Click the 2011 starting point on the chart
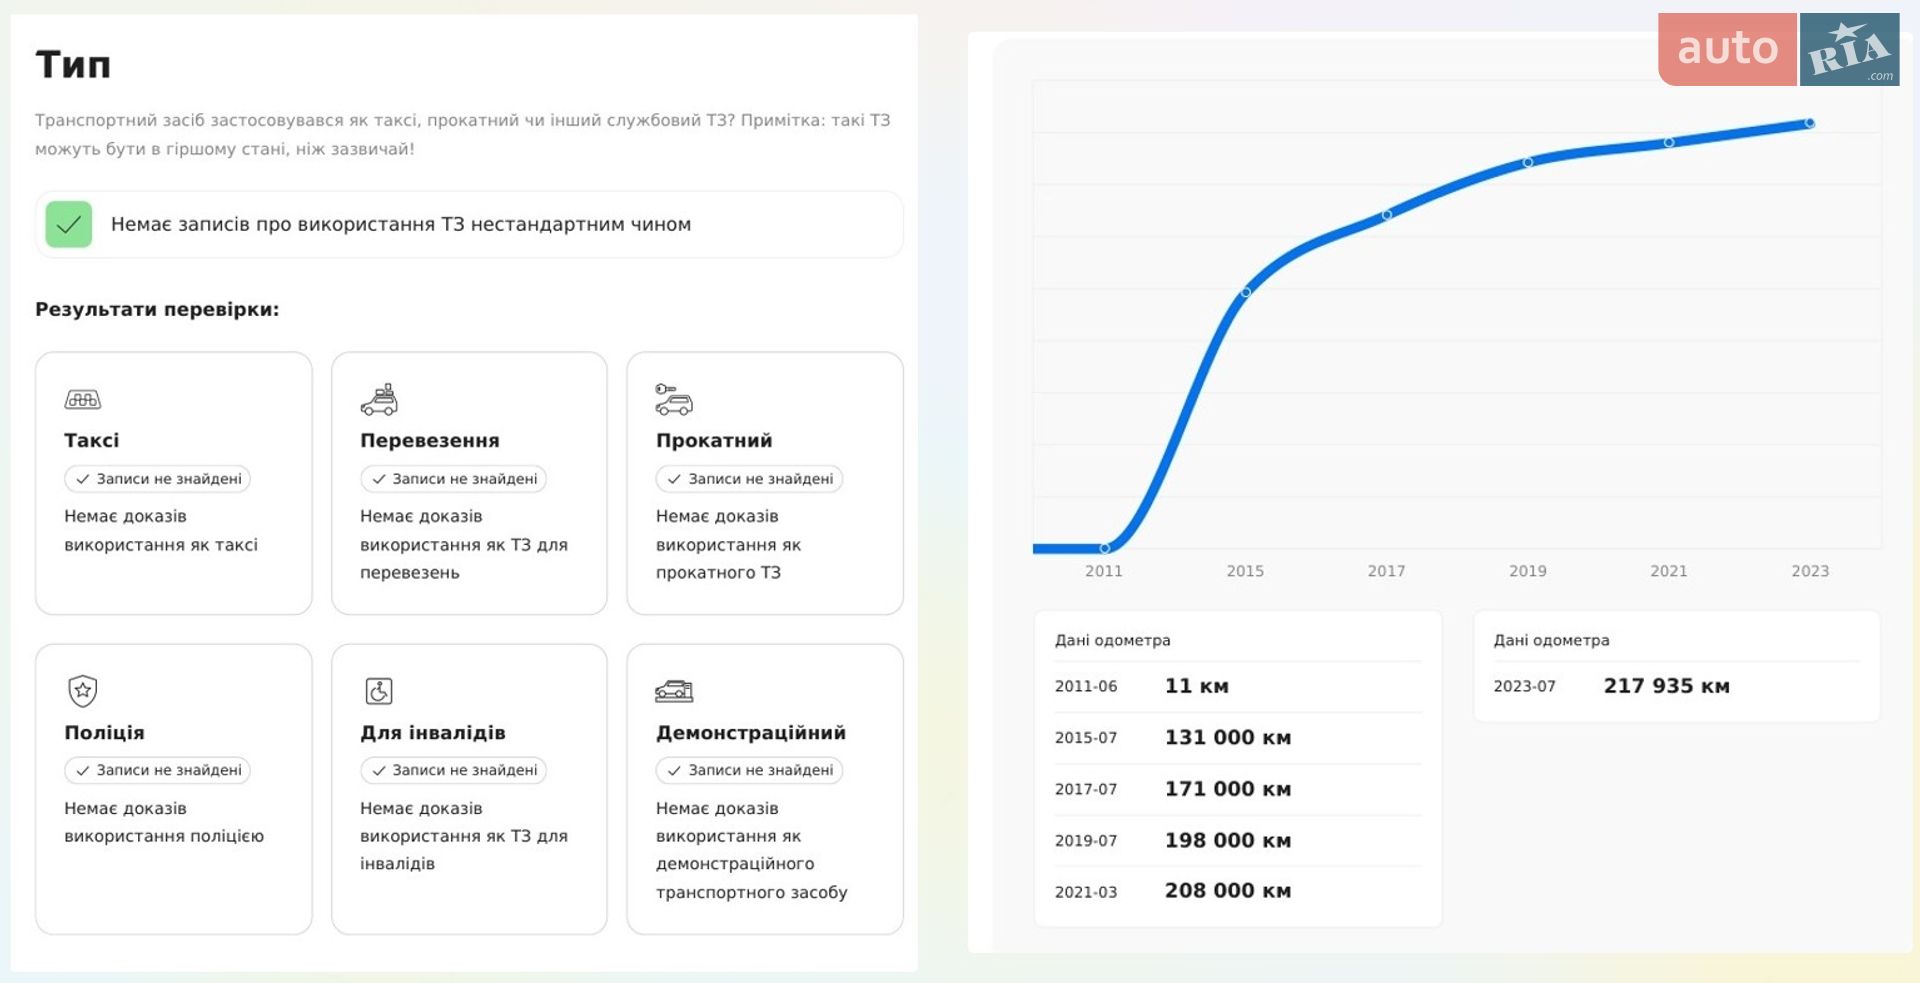1920x983 pixels. tap(1105, 548)
